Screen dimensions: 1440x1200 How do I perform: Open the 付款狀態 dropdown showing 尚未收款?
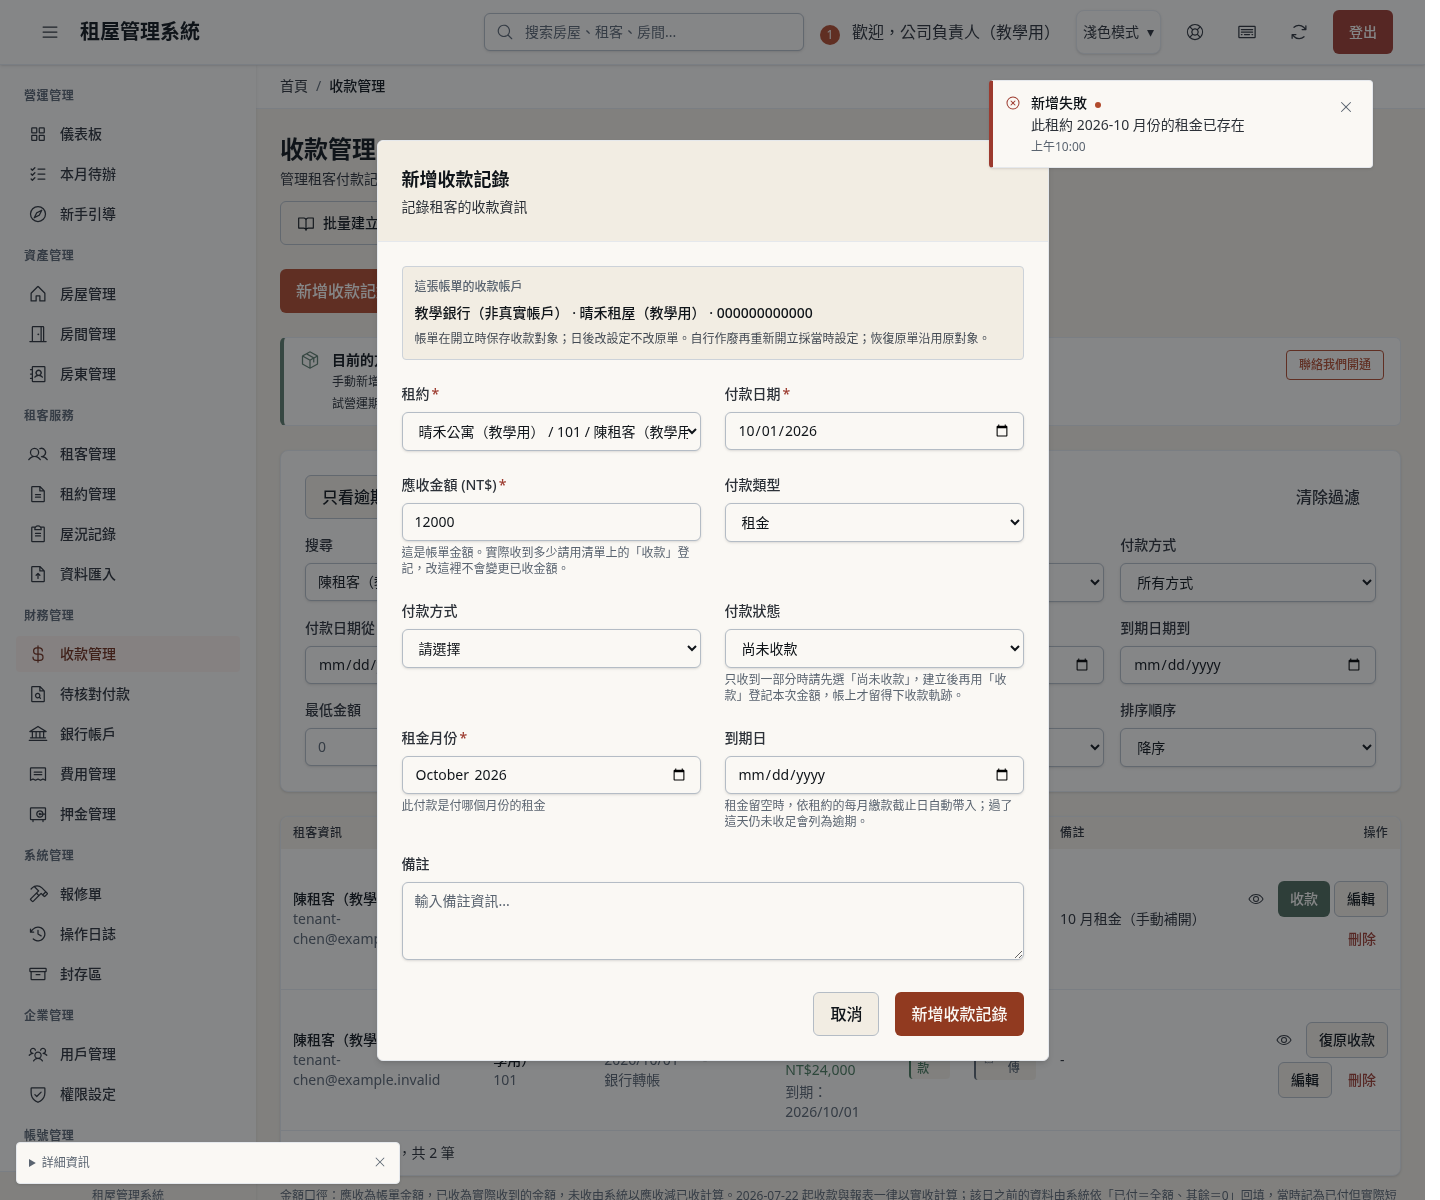[874, 649]
